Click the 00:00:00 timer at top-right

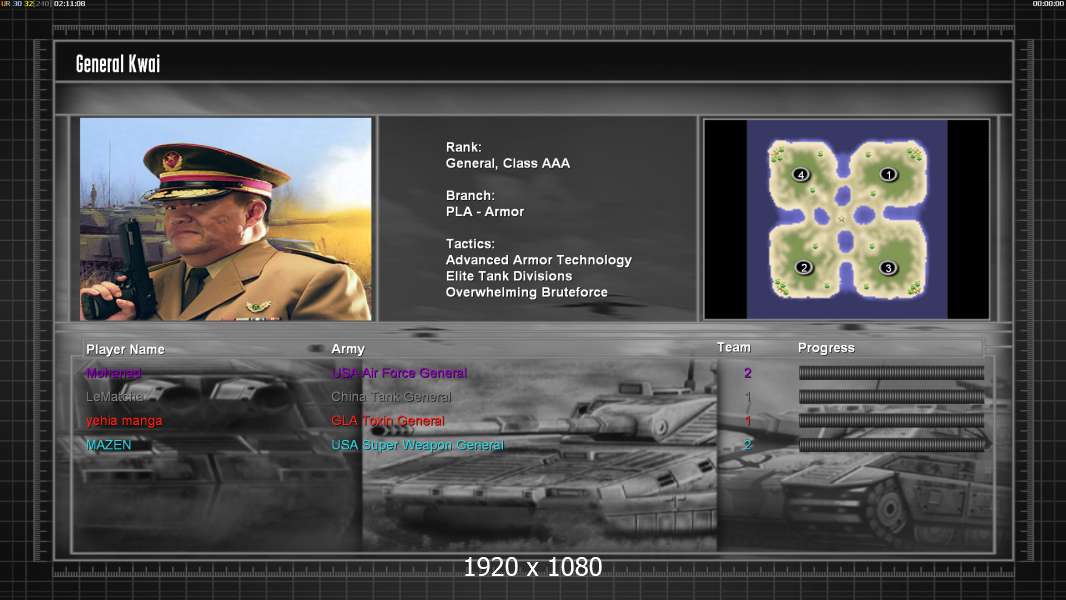pyautogui.click(x=1048, y=3)
